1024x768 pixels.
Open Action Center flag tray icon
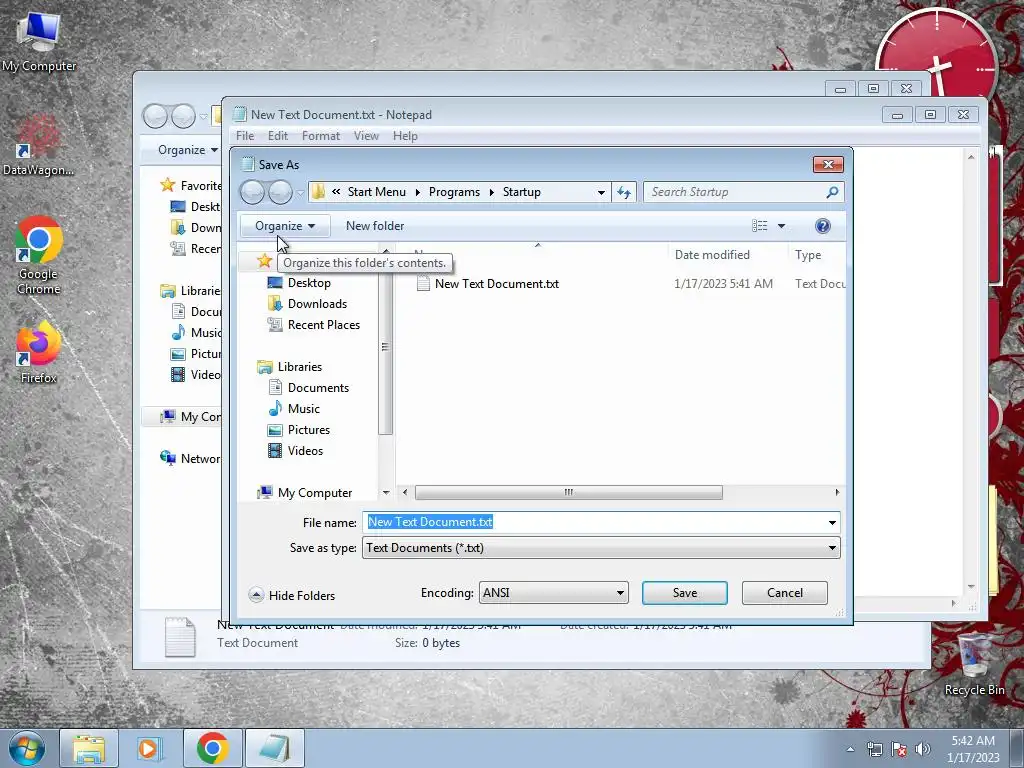coord(899,749)
